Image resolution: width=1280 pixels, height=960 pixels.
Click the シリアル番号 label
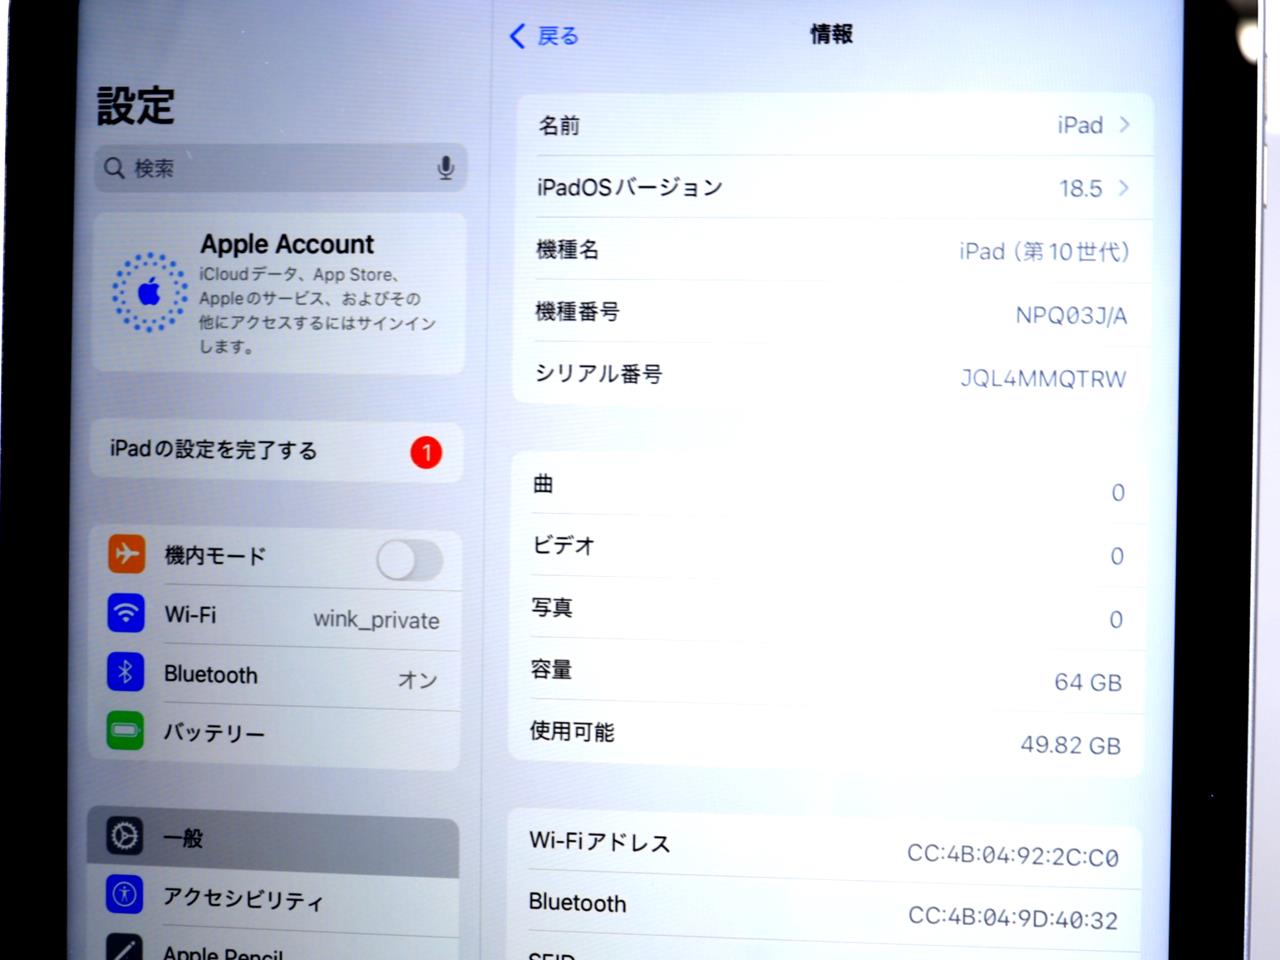click(598, 374)
